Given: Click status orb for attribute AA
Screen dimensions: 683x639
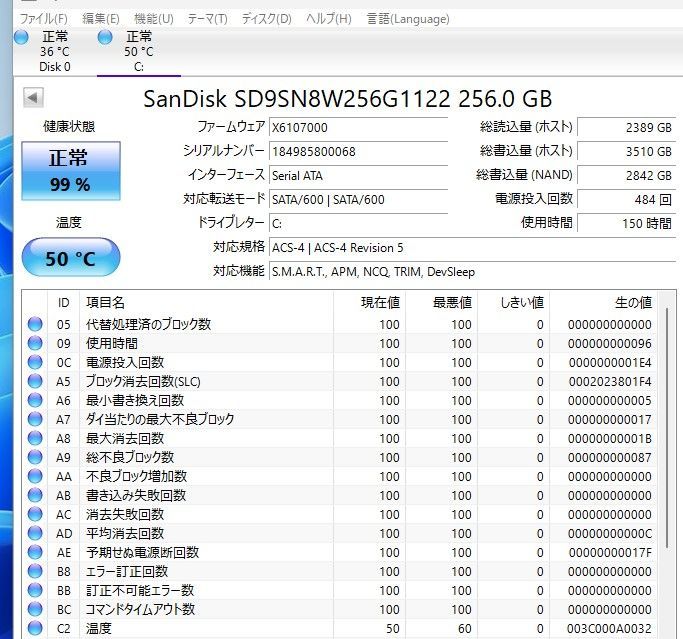Looking at the screenshot, I should coord(35,476).
